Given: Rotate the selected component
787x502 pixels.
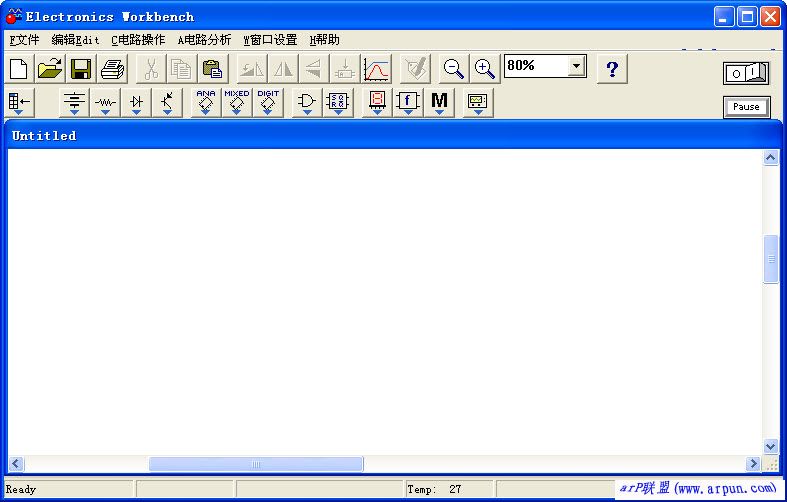Looking at the screenshot, I should (x=252, y=68).
